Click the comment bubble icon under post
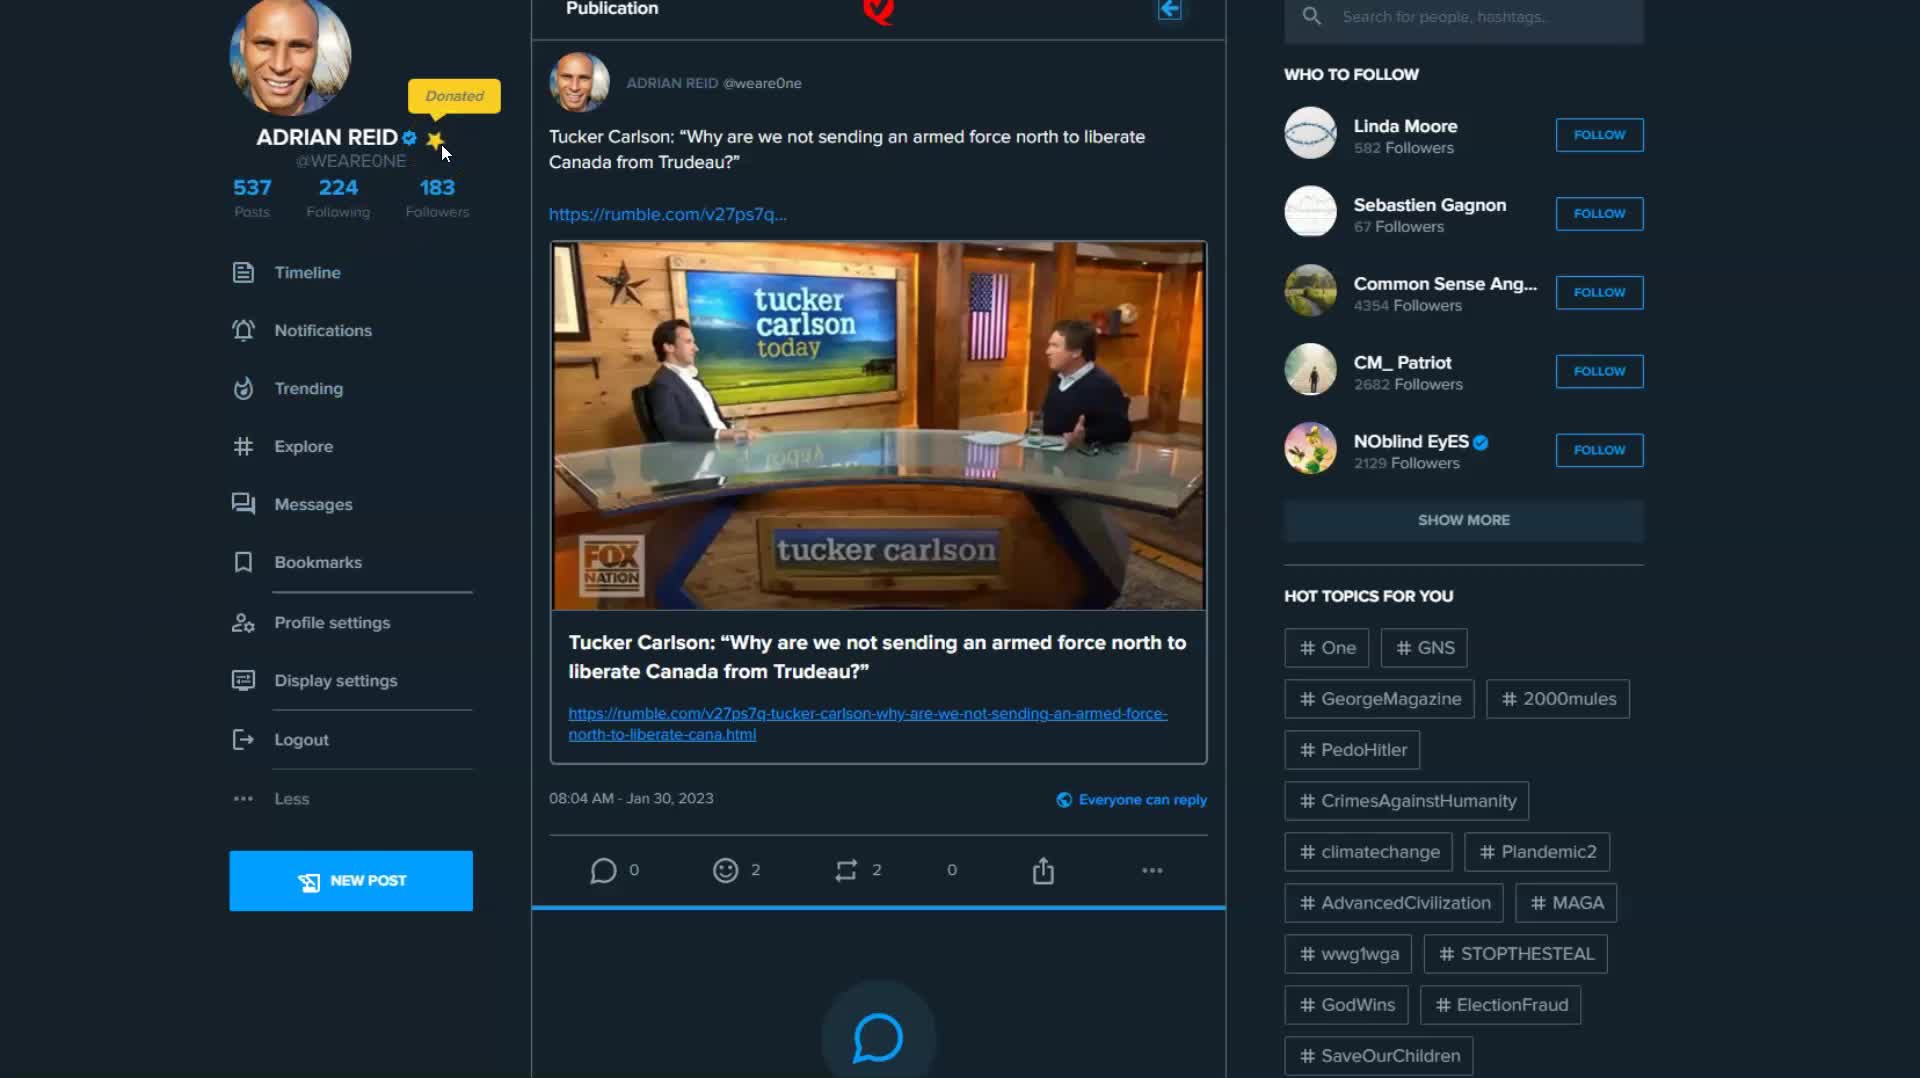1920x1078 pixels. pos(603,870)
